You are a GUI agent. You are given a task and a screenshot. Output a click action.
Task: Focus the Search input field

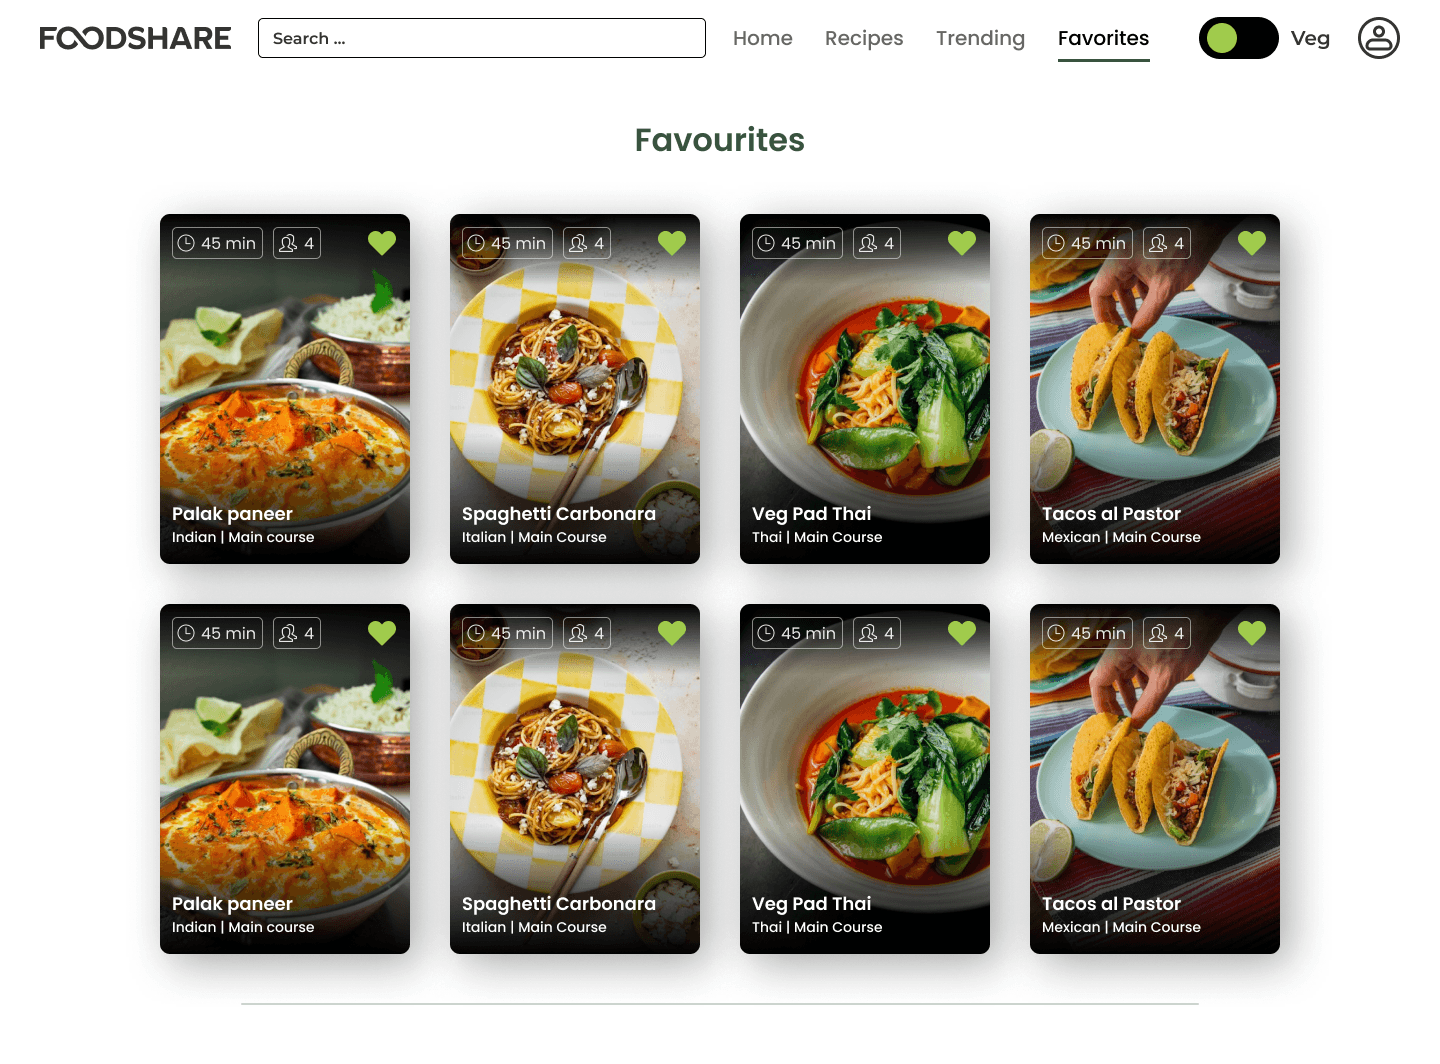pos(482,38)
